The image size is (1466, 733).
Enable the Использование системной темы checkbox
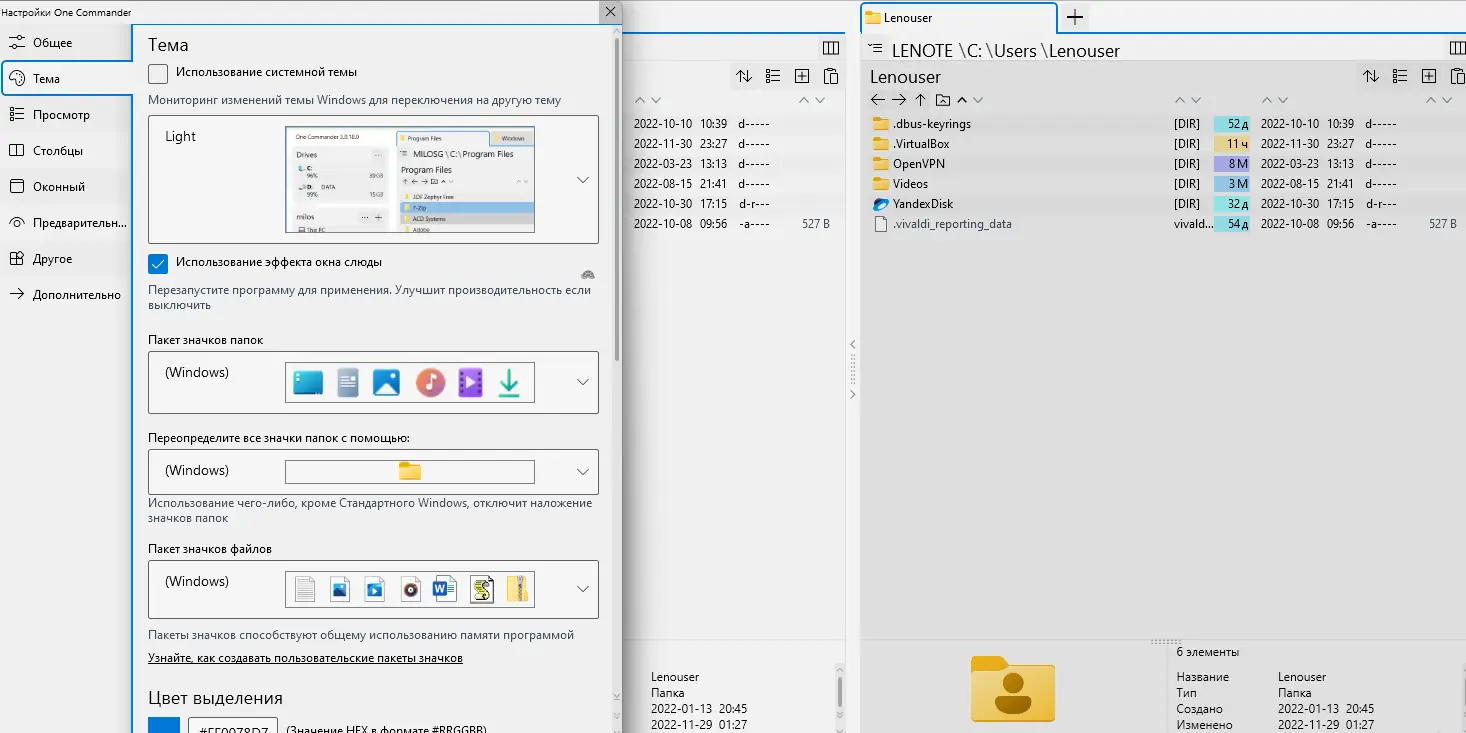click(x=158, y=73)
